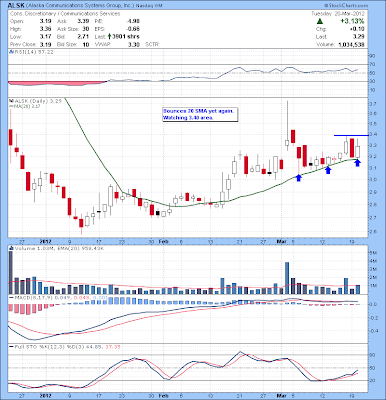Click the 3.4 price scale label

374,135
